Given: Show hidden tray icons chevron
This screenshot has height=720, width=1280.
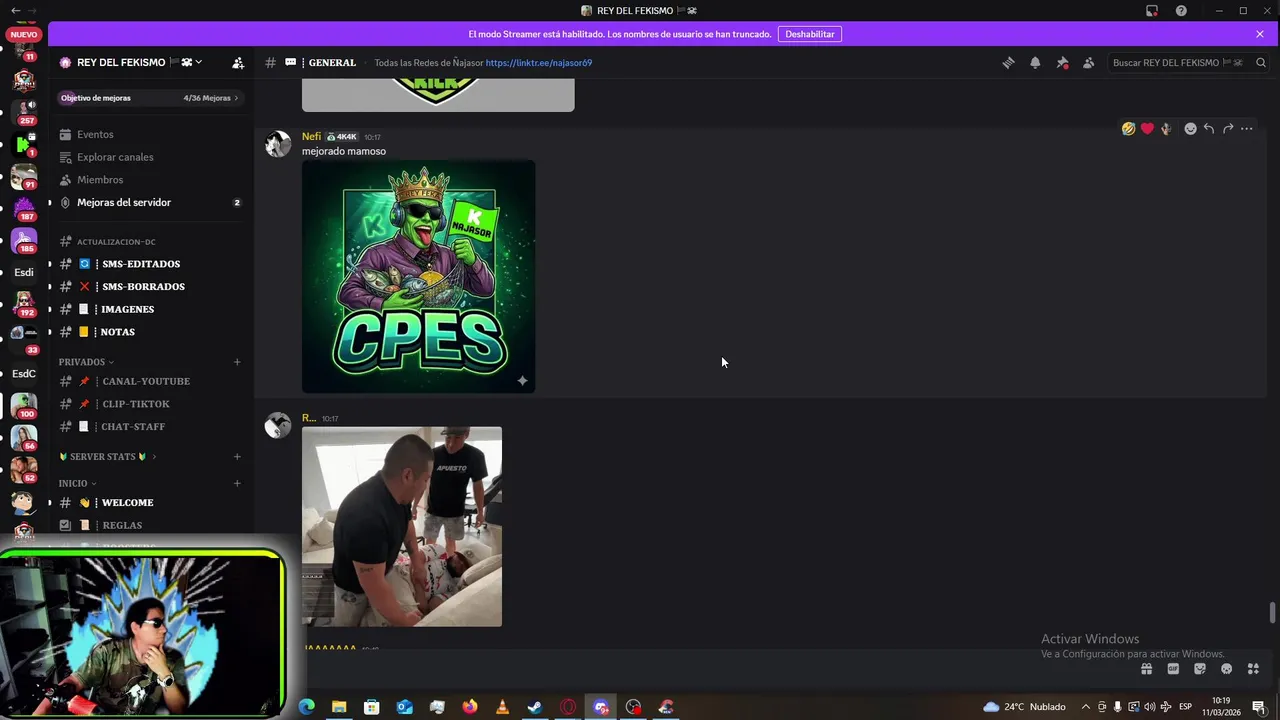Looking at the screenshot, I should [1086, 707].
